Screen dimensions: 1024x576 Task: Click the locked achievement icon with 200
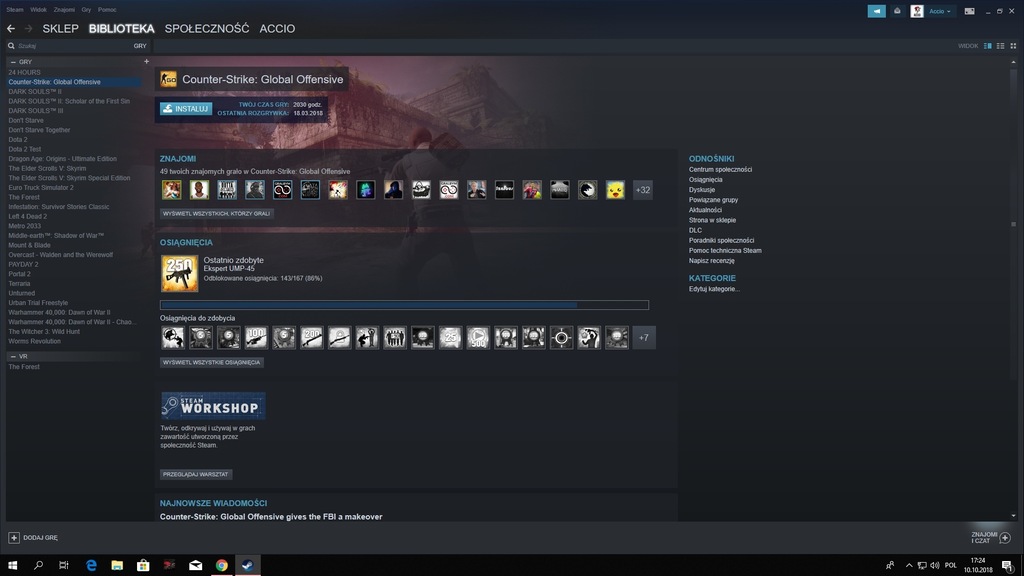click(x=312, y=338)
